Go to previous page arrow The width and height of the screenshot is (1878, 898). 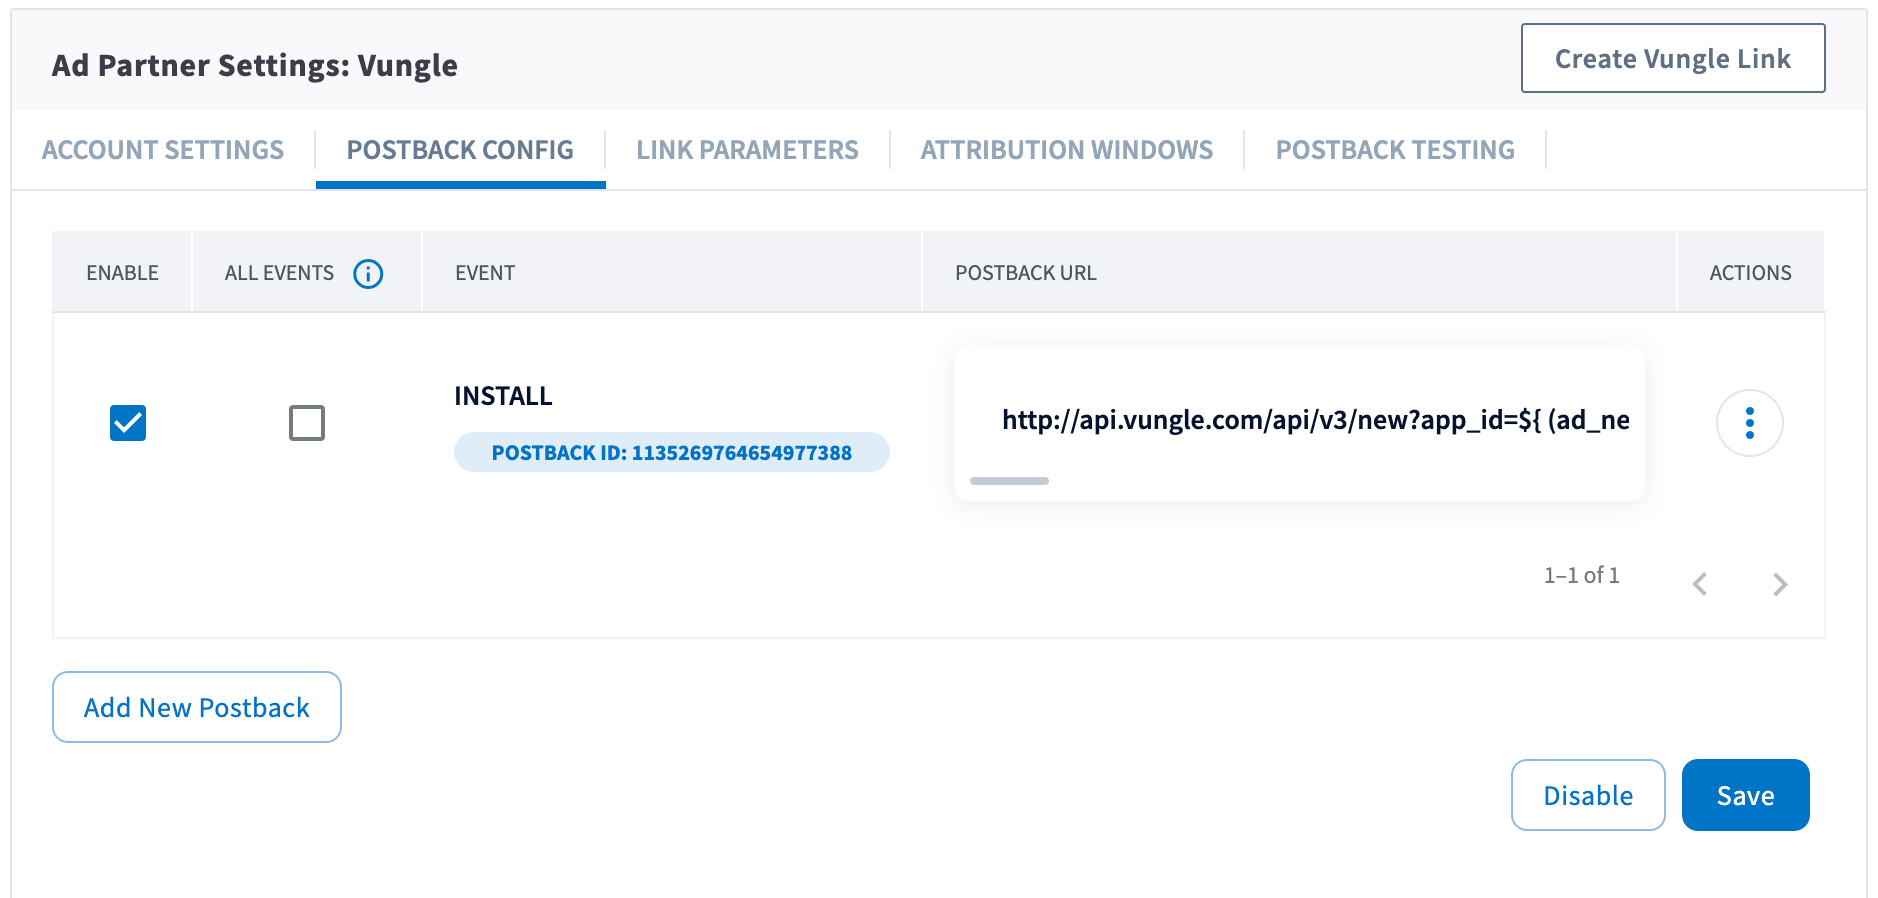1700,584
